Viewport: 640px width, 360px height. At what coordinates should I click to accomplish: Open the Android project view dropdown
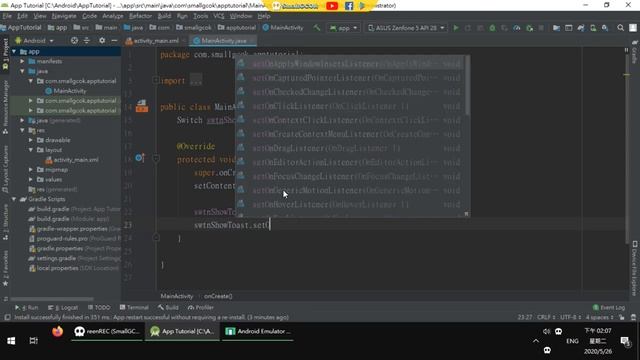click(34, 41)
